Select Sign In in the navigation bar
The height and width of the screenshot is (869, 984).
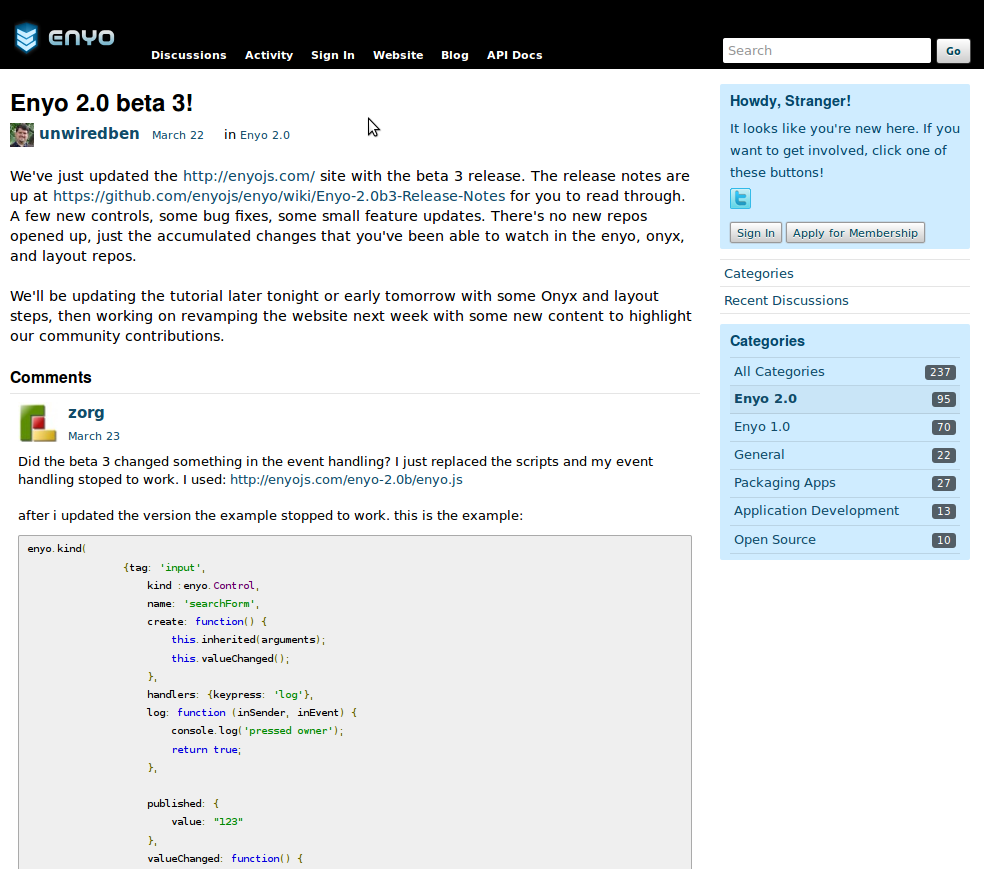point(333,55)
